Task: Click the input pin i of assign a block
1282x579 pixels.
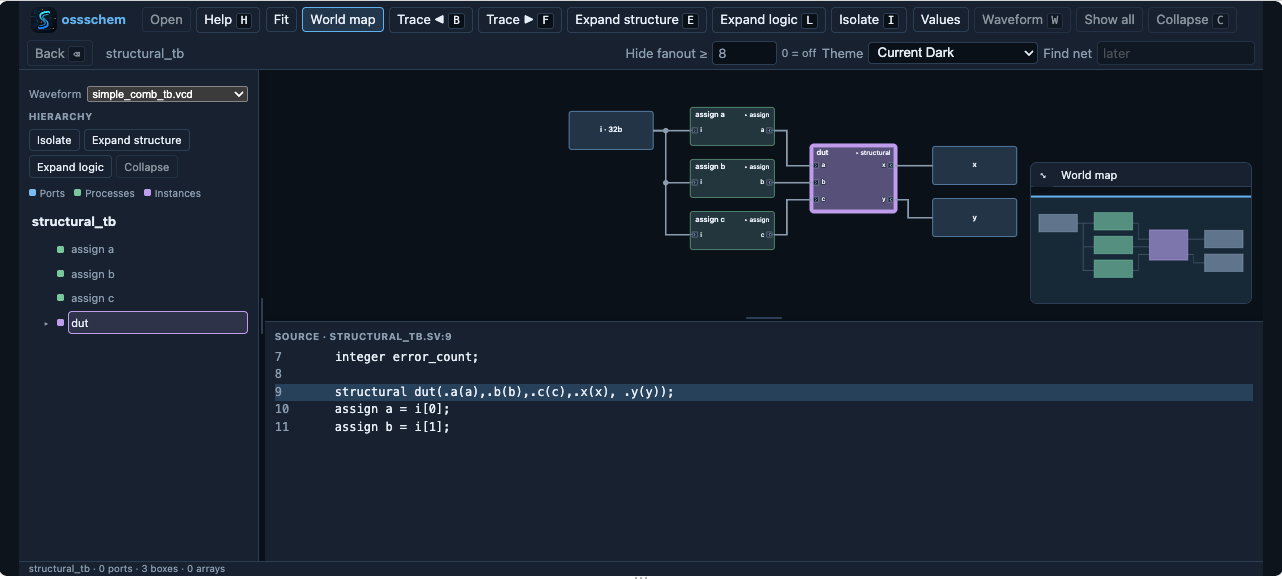Action: 695,130
